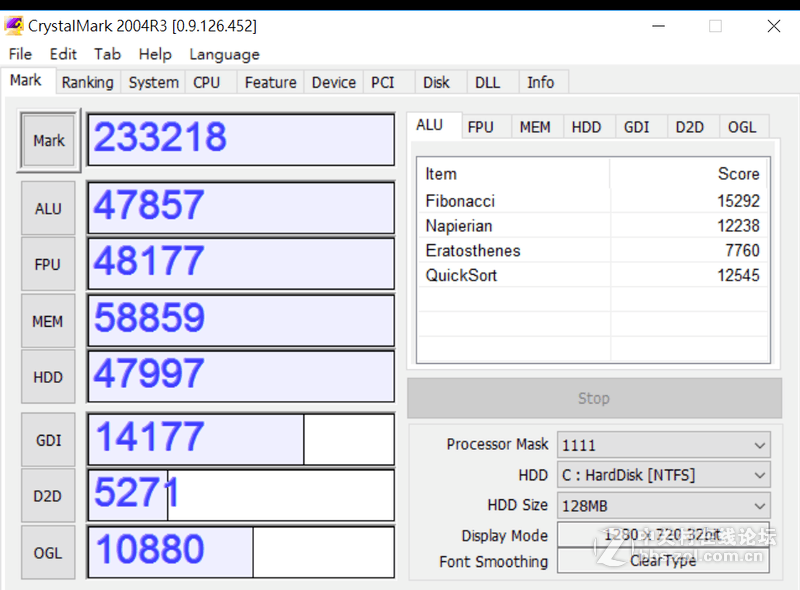Run the OGL benchmark from the sidebar

point(47,552)
